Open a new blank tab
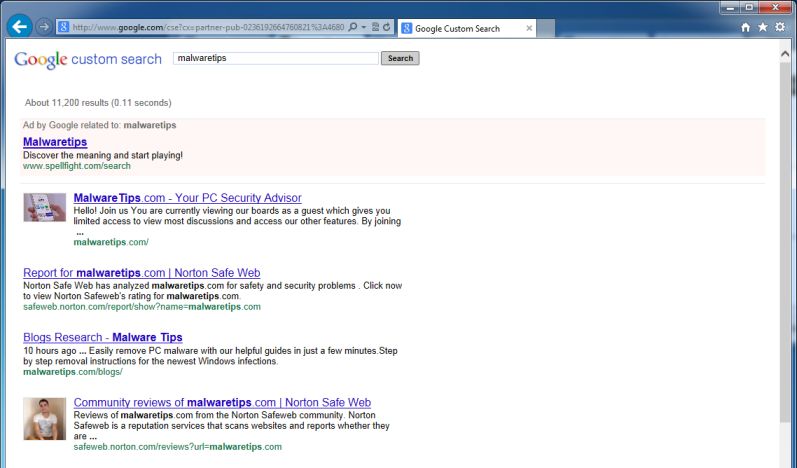This screenshot has height=468, width=797. [x=546, y=28]
